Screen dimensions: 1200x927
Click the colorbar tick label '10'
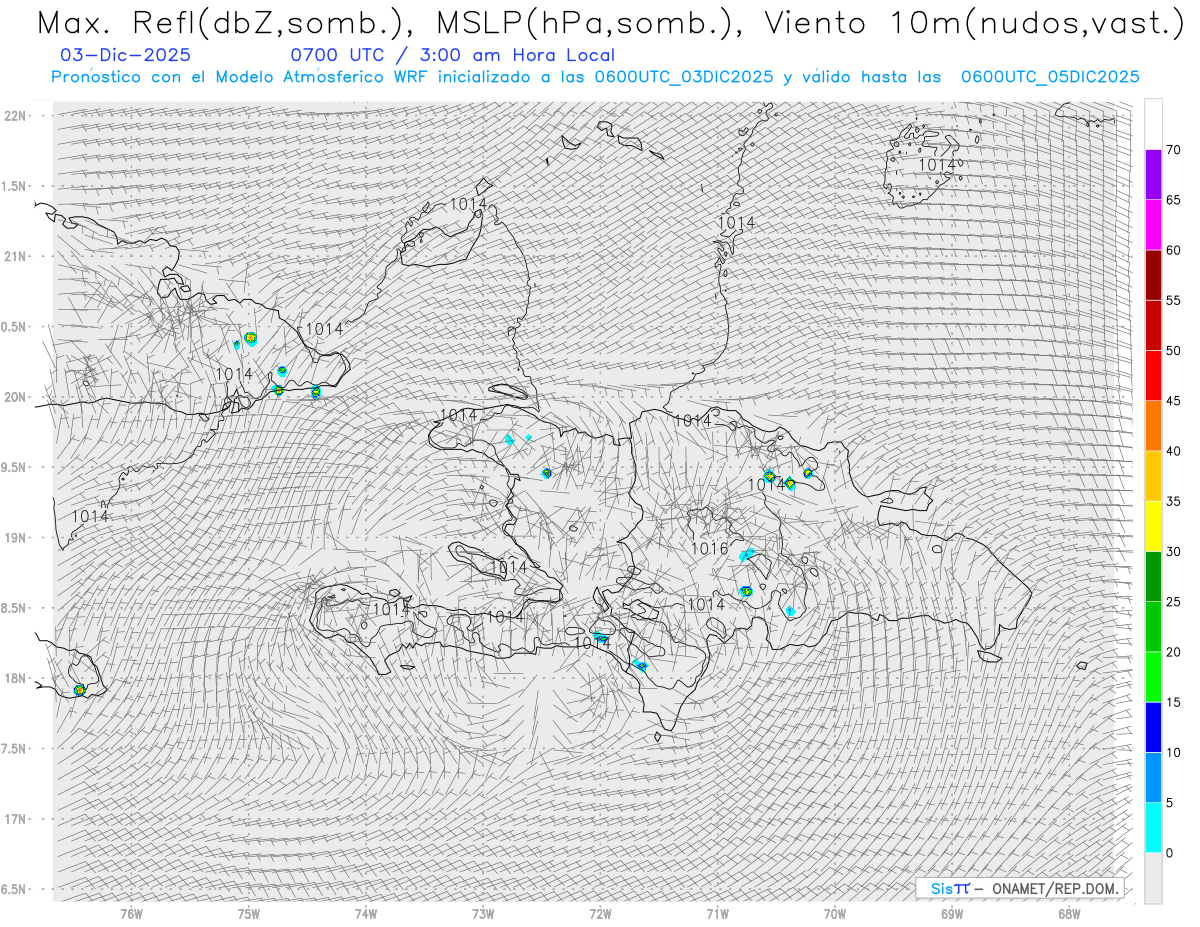(x=1174, y=752)
